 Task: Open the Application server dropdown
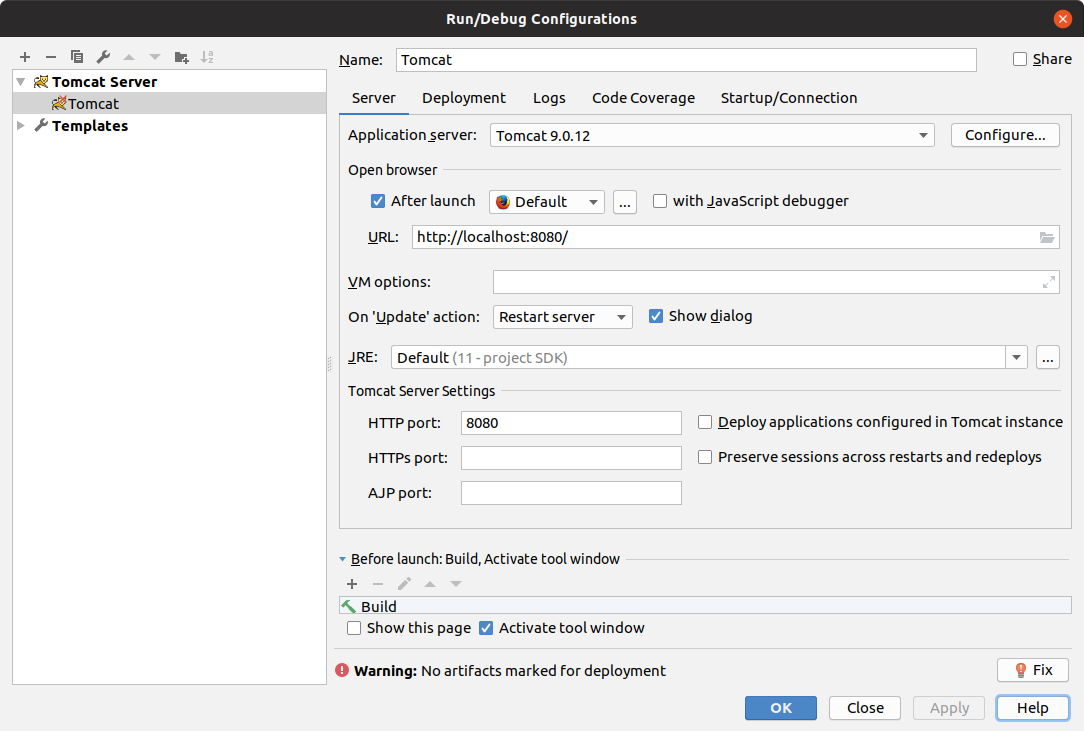click(711, 135)
